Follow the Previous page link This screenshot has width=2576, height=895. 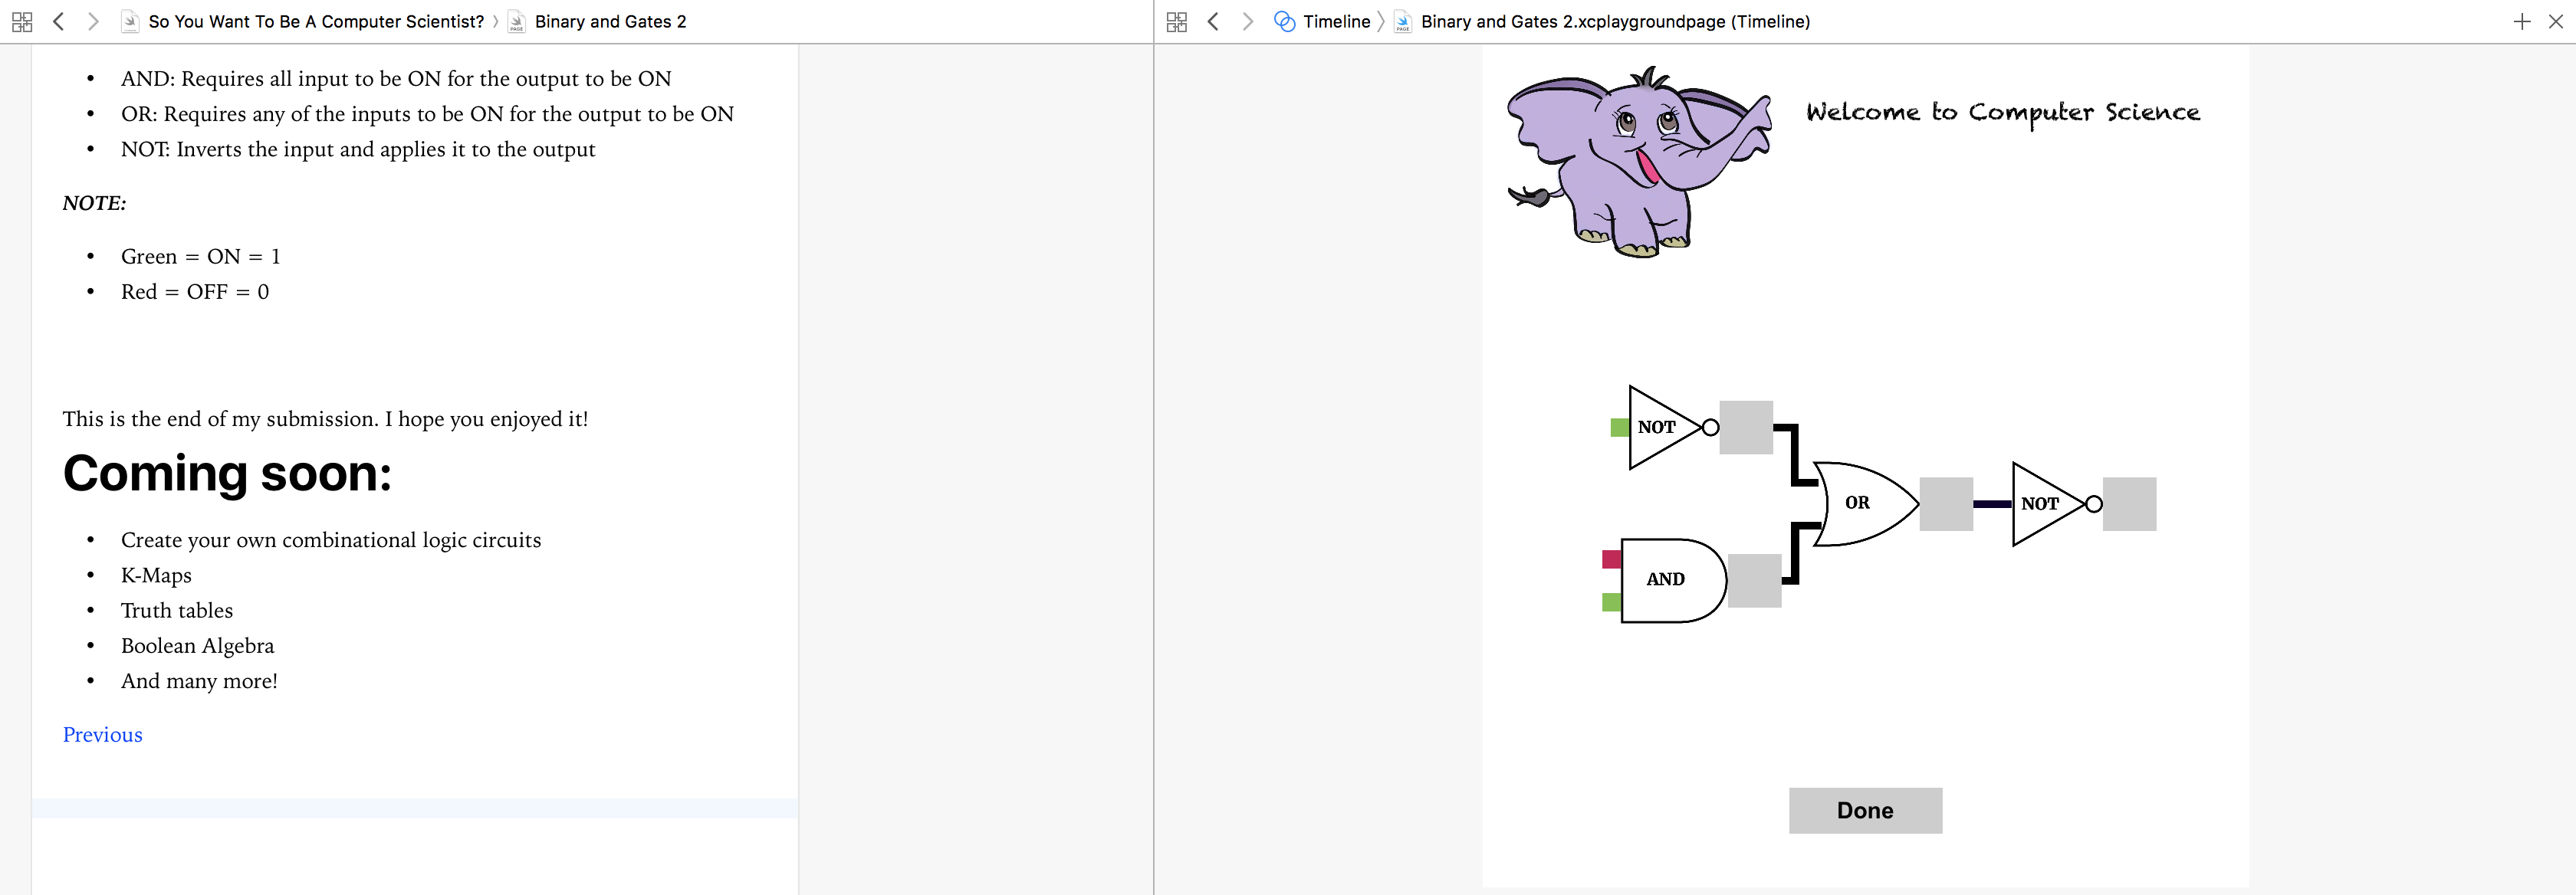102,735
